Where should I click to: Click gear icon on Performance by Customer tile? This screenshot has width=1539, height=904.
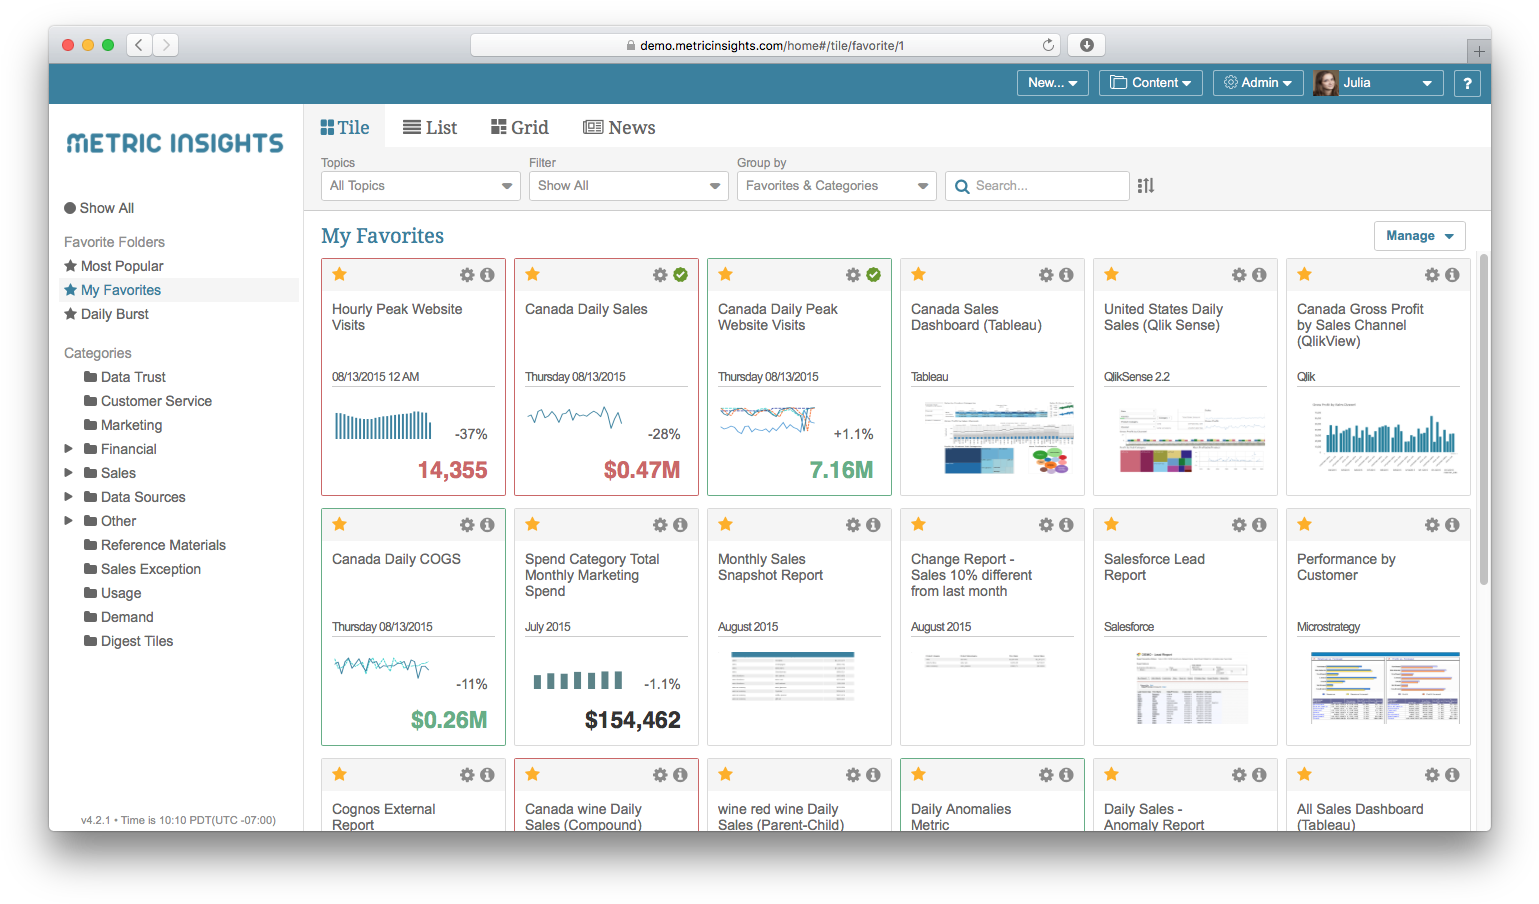1432,525
